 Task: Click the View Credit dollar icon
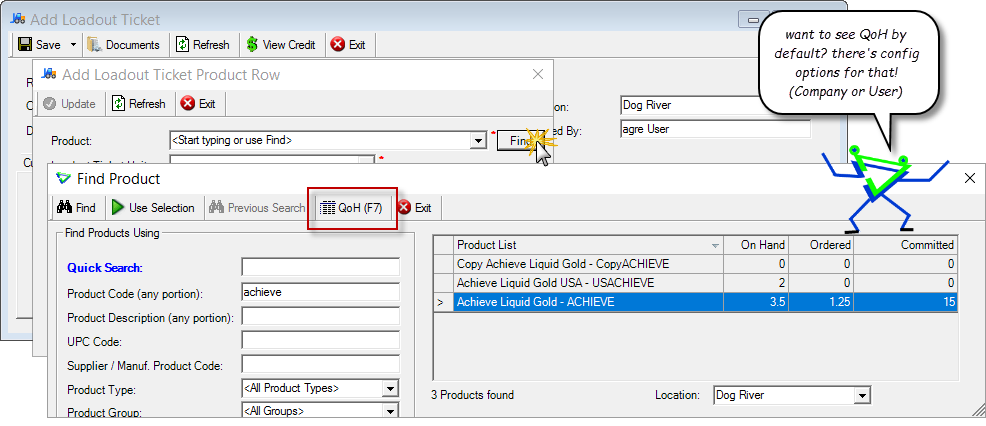pyautogui.click(x=252, y=45)
